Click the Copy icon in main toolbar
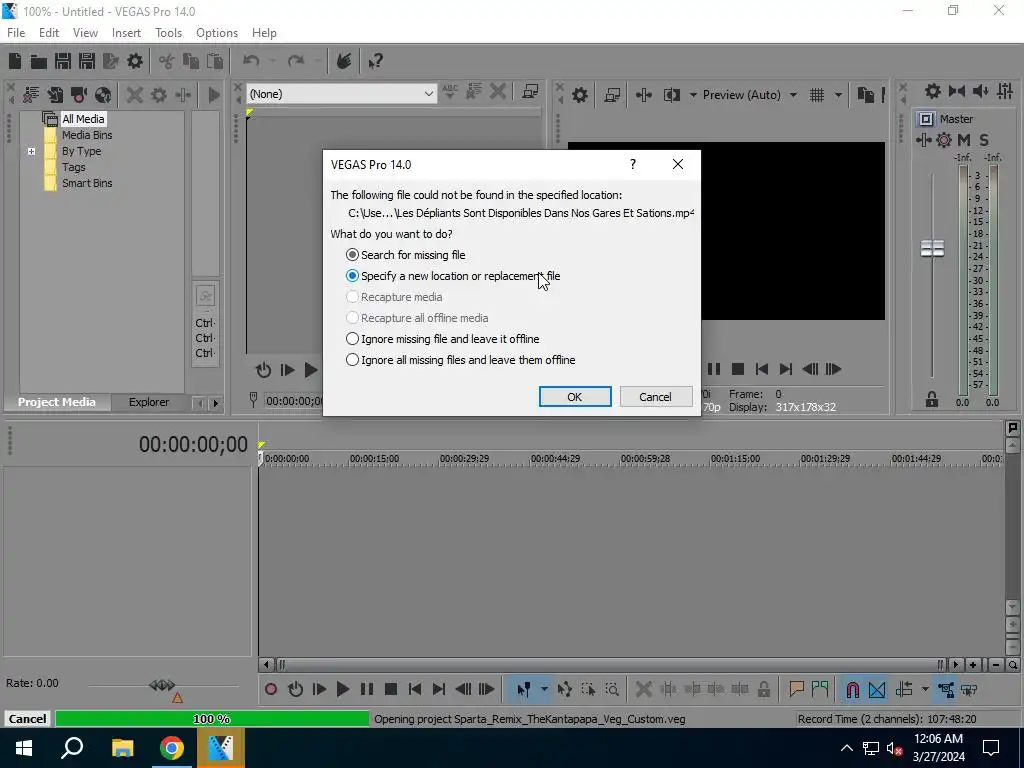Image resolution: width=1024 pixels, height=768 pixels. 191,61
